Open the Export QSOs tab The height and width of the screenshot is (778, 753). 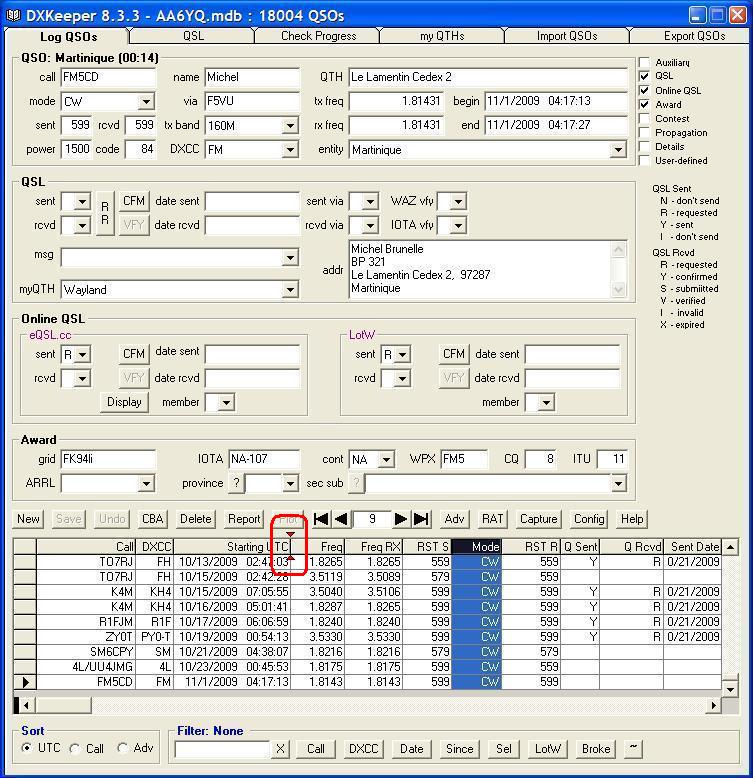coord(694,36)
